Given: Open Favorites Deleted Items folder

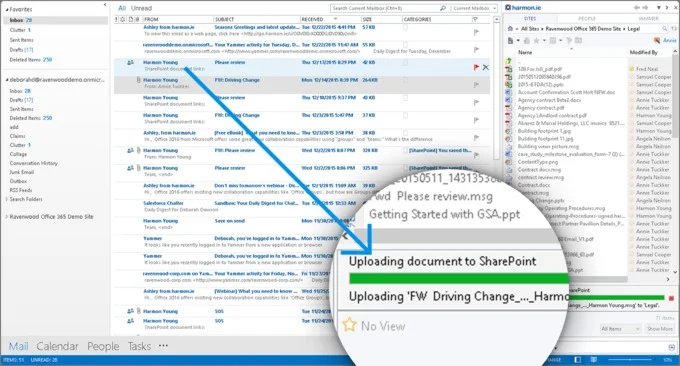Looking at the screenshot, I should tap(31, 59).
